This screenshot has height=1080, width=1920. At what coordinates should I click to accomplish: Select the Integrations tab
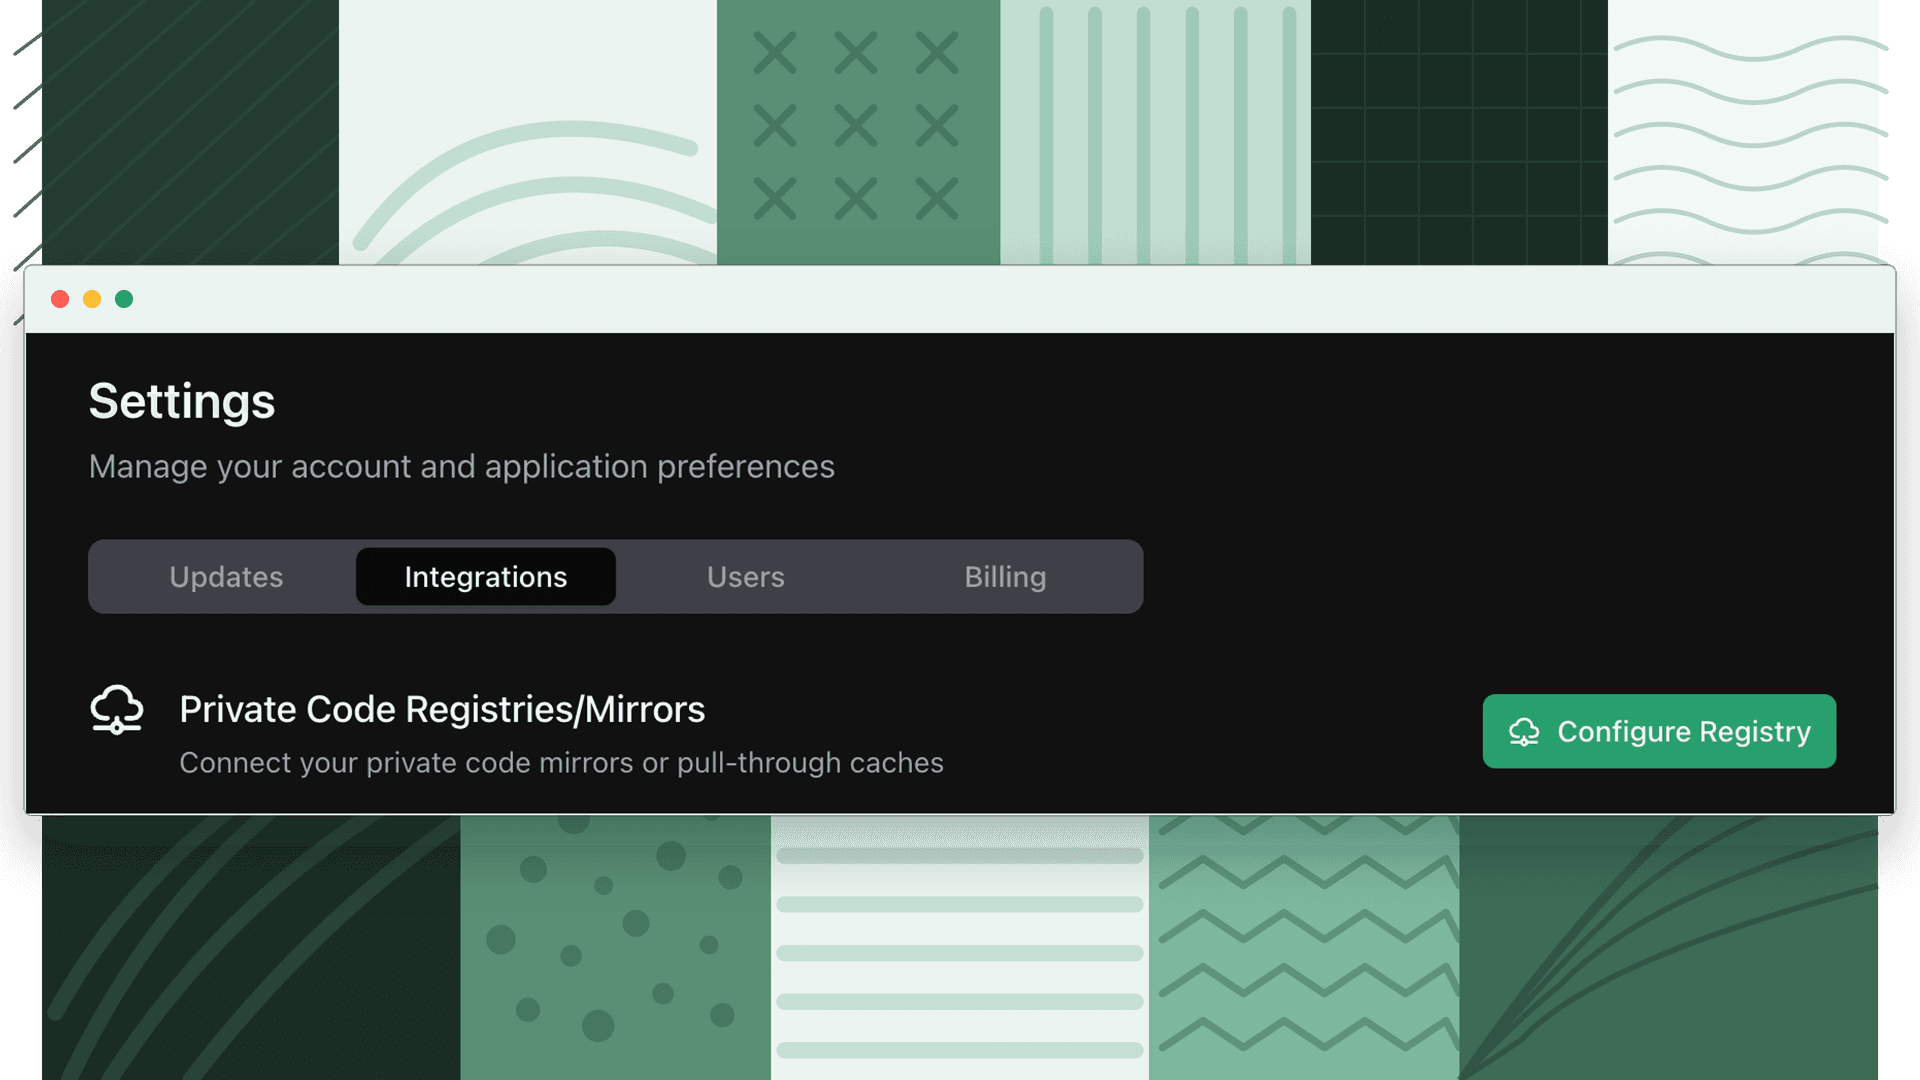coord(486,577)
